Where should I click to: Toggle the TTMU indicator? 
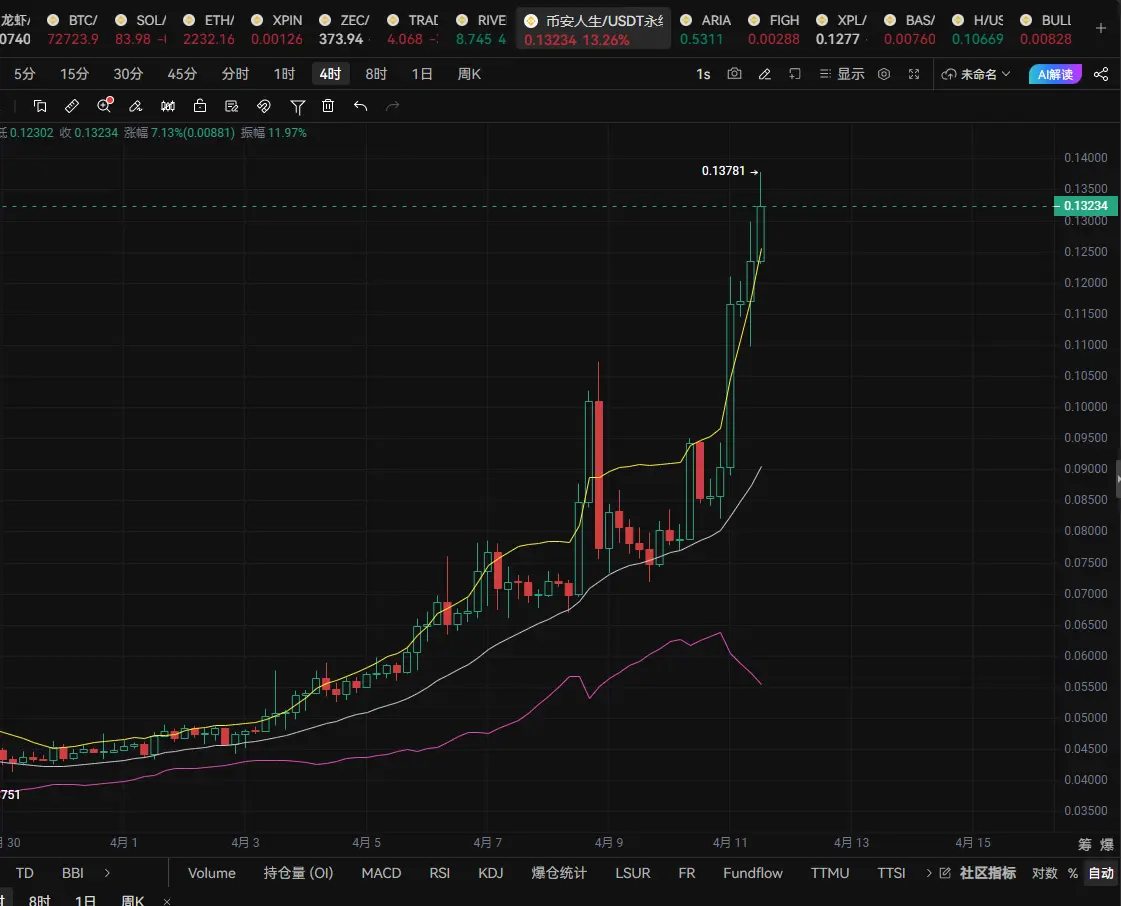click(830, 872)
